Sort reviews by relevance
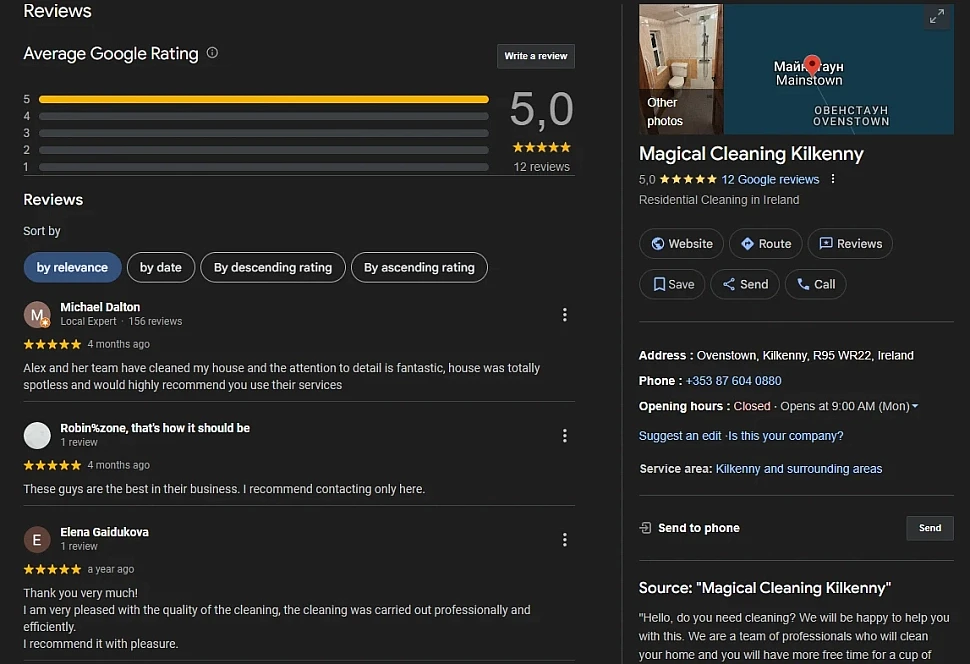This screenshot has height=664, width=970. click(72, 267)
